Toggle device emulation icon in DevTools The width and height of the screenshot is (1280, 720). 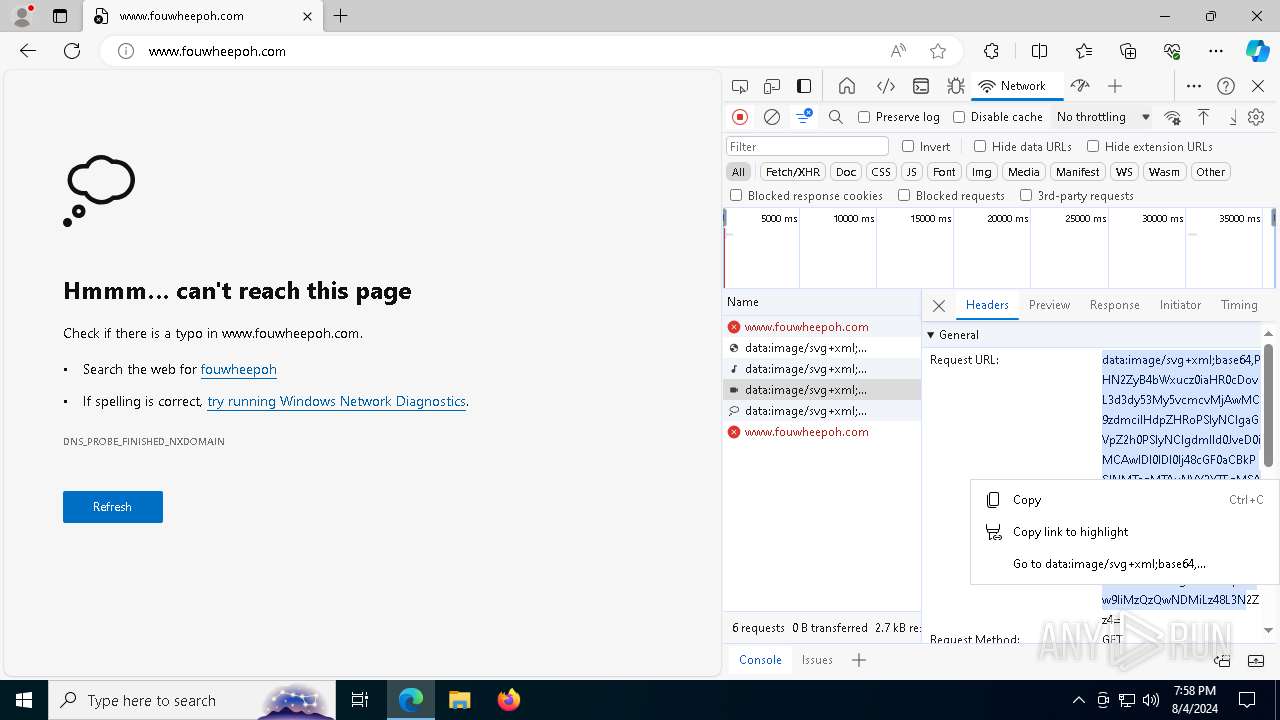[x=772, y=86]
